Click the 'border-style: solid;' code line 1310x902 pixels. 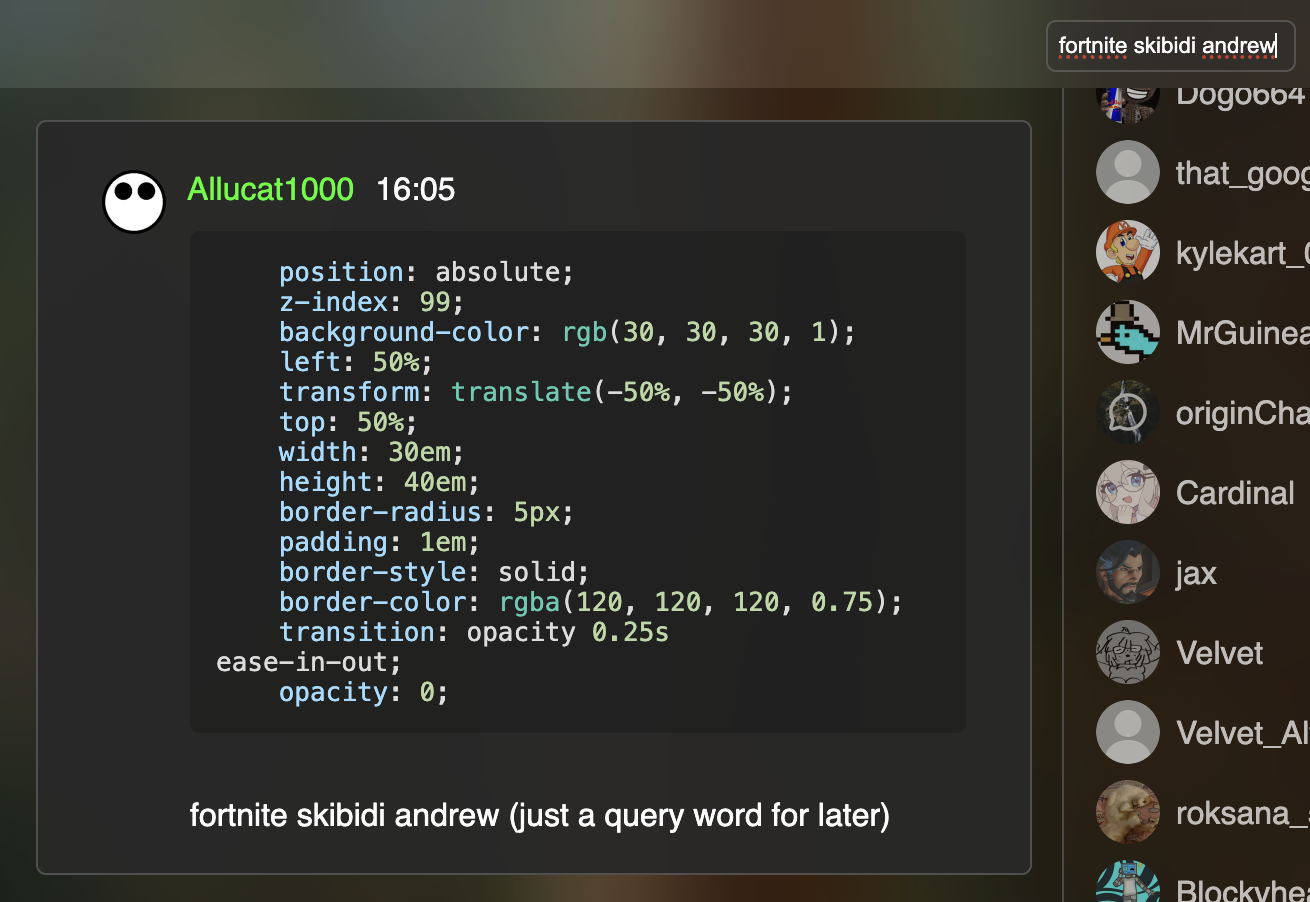[x=435, y=572]
